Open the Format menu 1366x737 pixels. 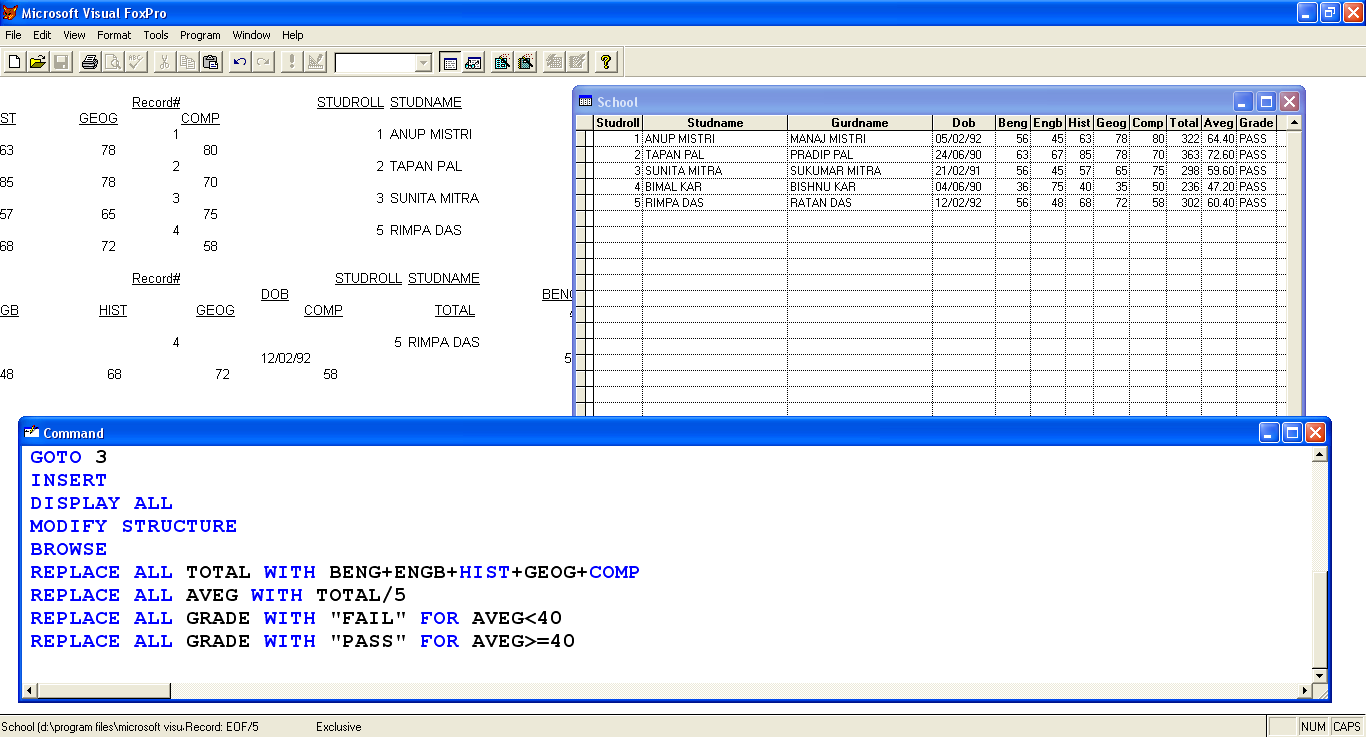pyautogui.click(x=114, y=35)
